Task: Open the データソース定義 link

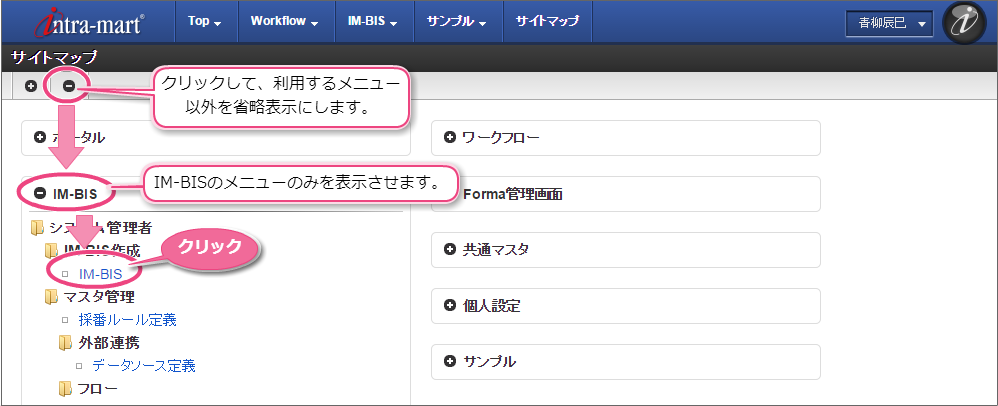Action: coord(144,366)
